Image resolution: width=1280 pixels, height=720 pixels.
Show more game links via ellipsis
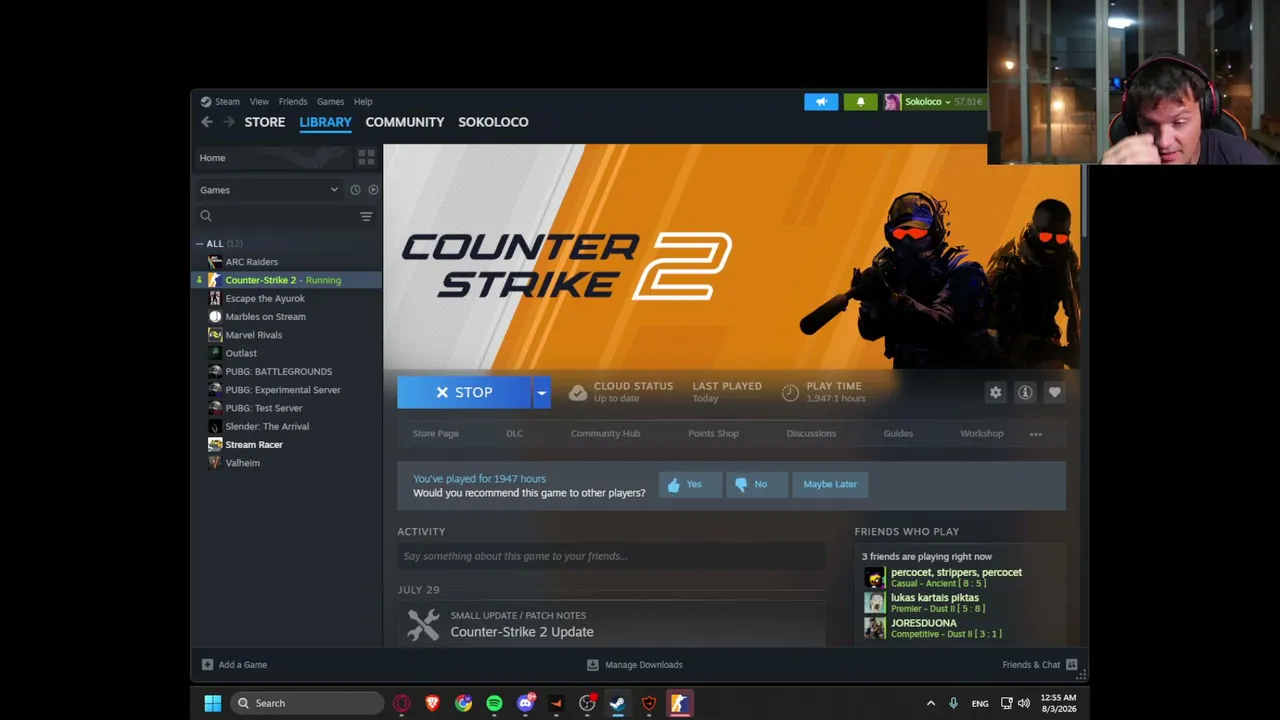[x=1036, y=434]
